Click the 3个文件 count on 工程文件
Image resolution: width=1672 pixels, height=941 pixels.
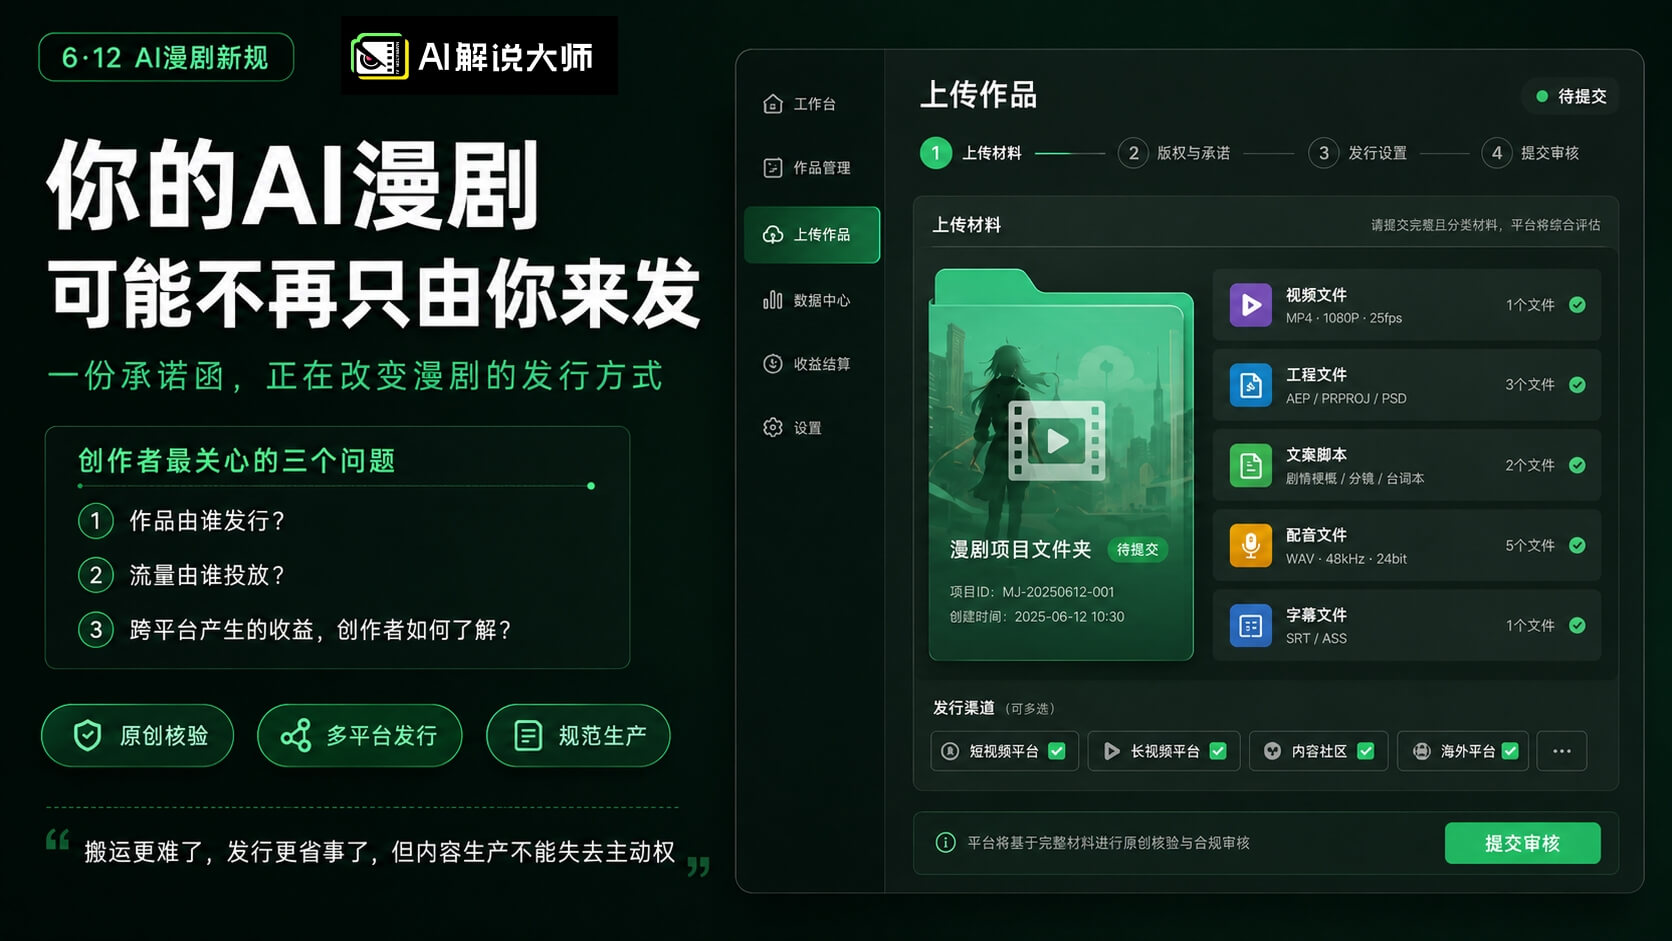[1530, 385]
